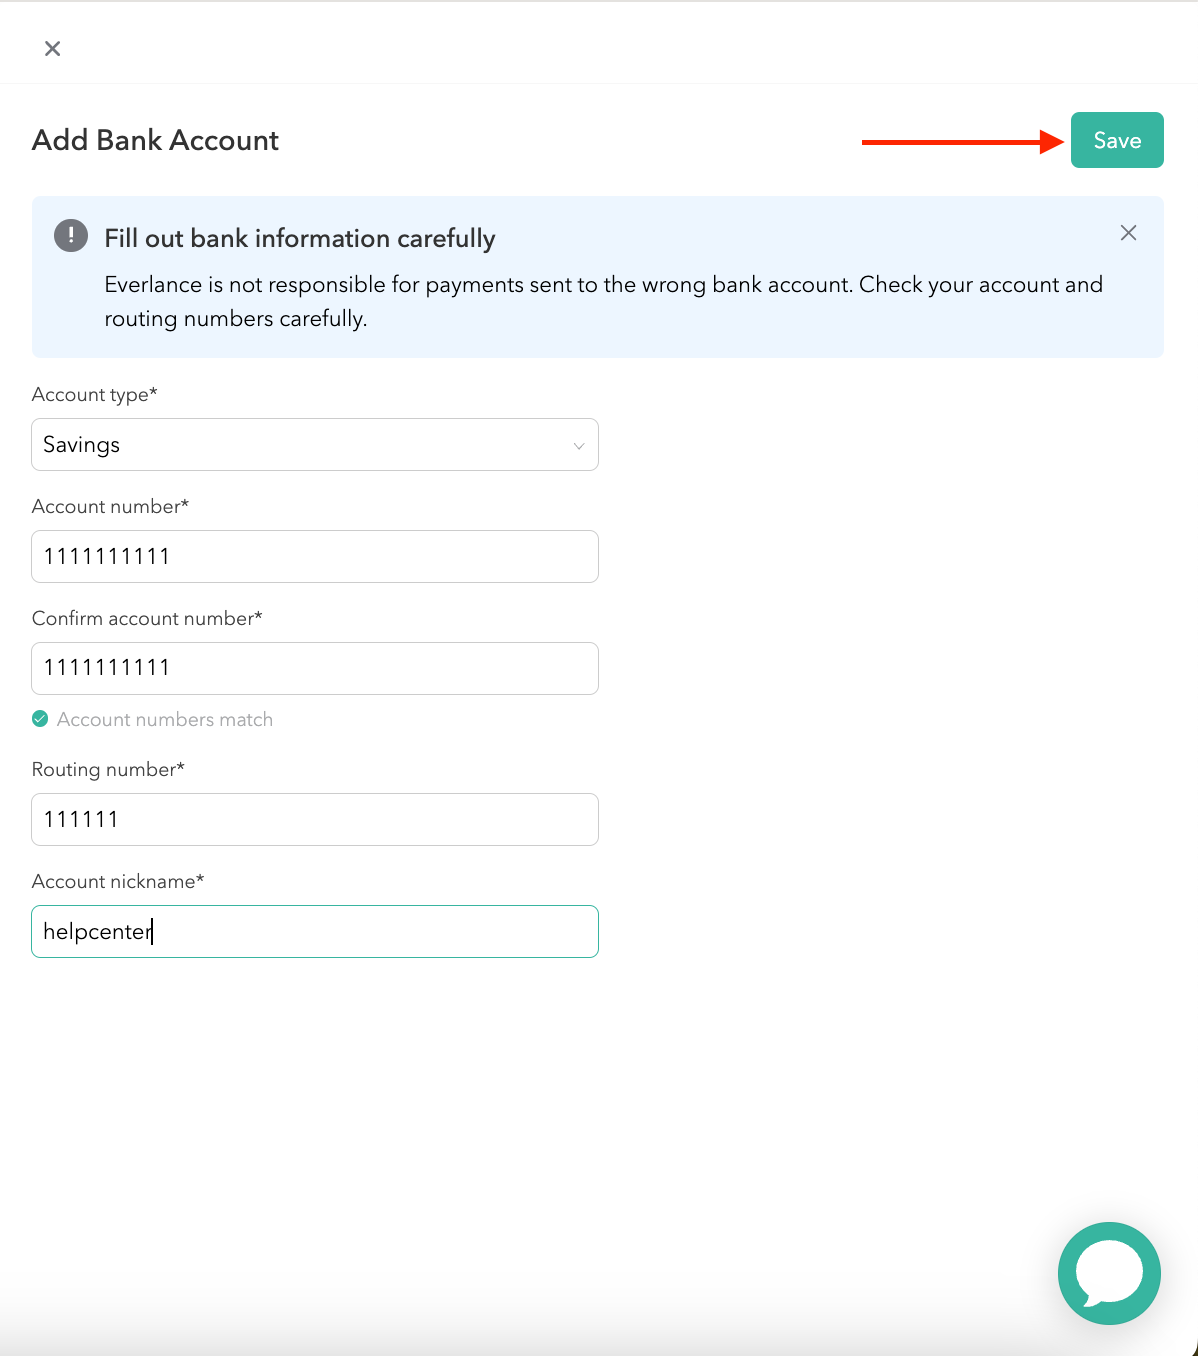Click the Add Bank Account heading

155,140
